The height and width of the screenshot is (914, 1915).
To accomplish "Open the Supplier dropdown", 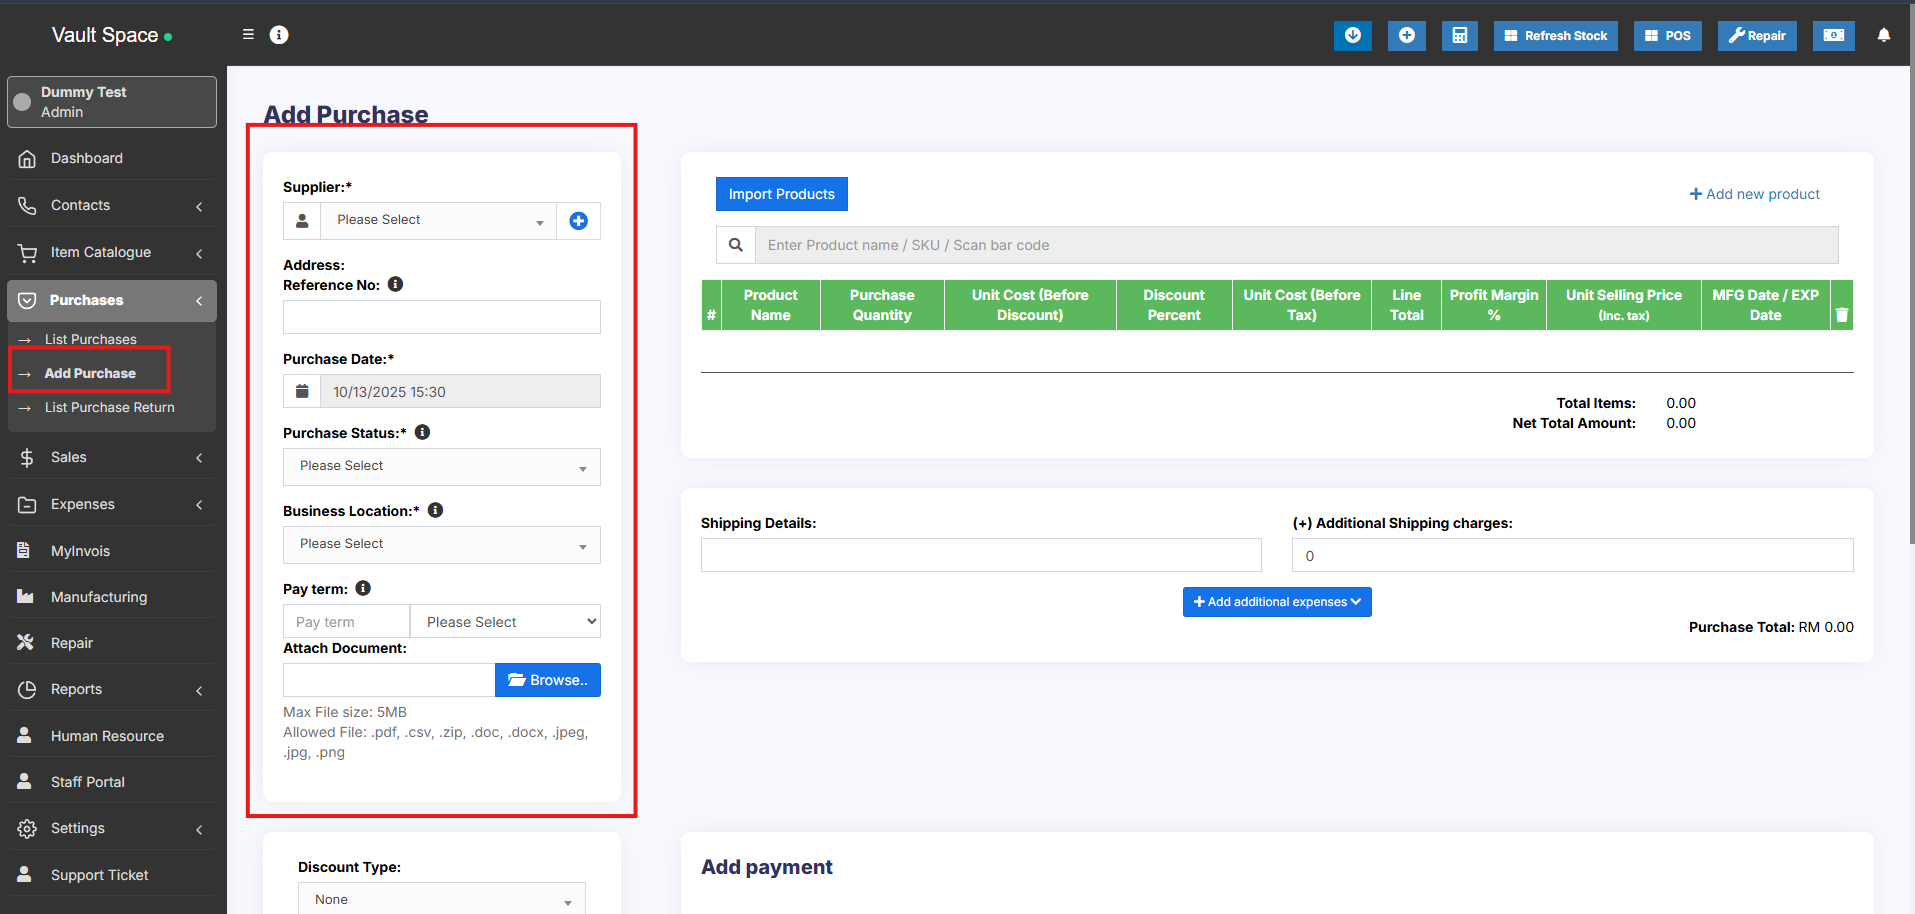I will click(440, 221).
